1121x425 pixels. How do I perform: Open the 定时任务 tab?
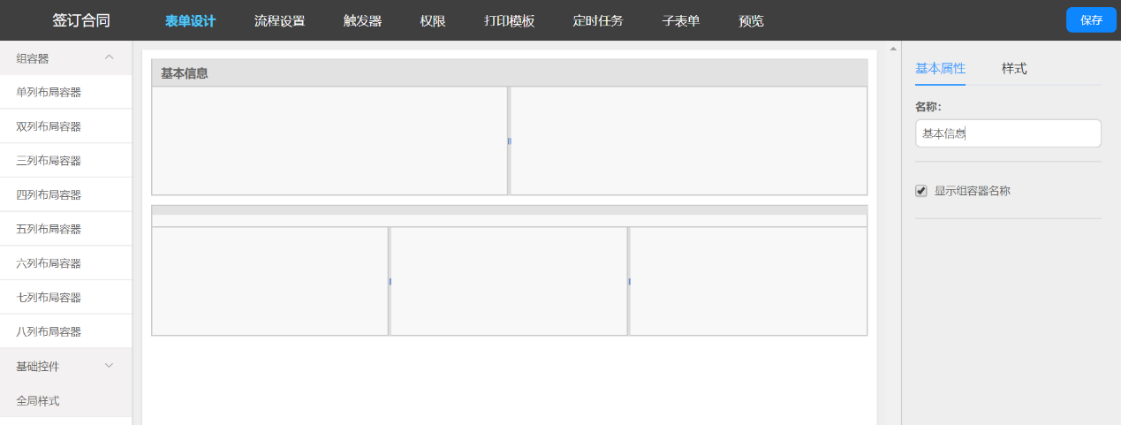click(x=597, y=21)
